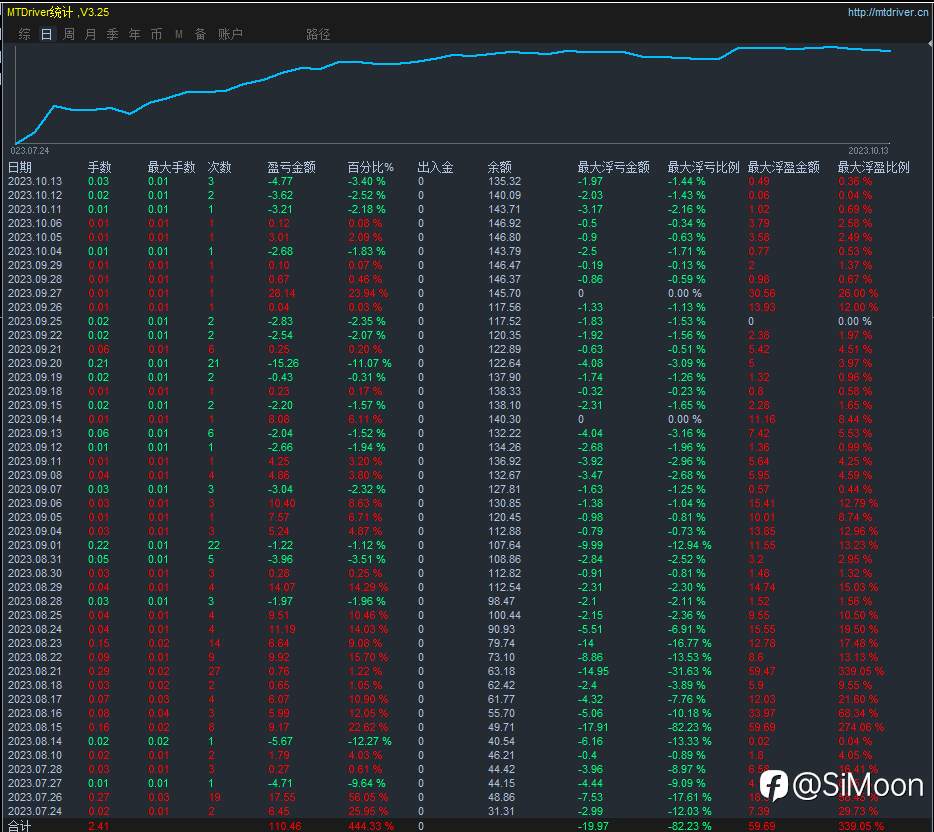Click the 余额 column header

[500, 167]
